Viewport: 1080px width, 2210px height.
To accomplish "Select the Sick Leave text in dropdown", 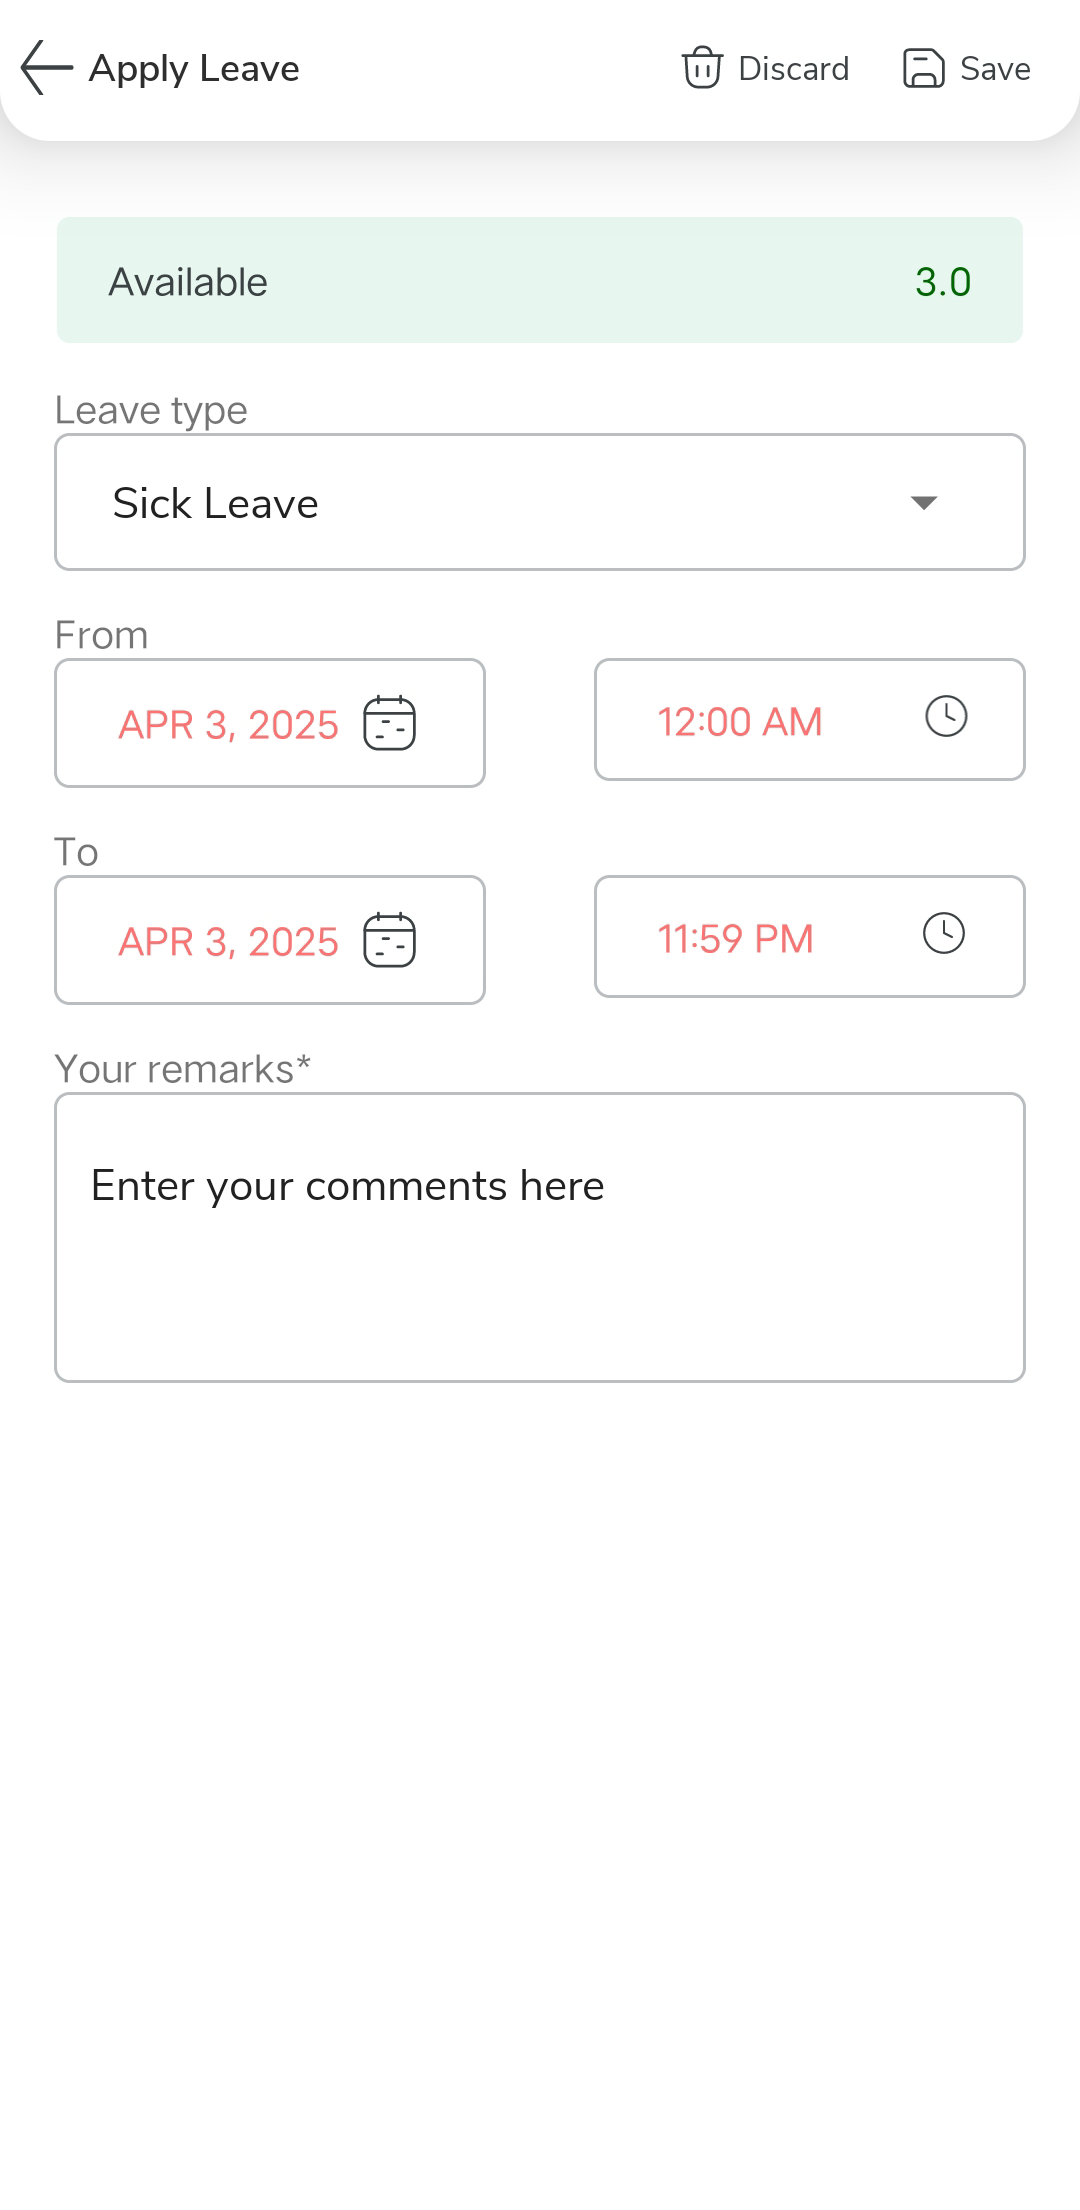I will click(216, 503).
